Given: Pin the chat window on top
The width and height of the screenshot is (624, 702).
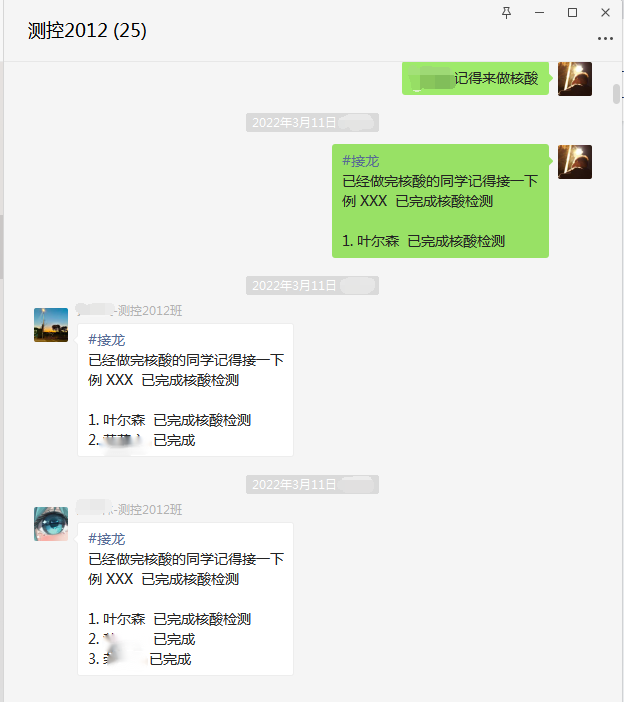Looking at the screenshot, I should pyautogui.click(x=506, y=13).
